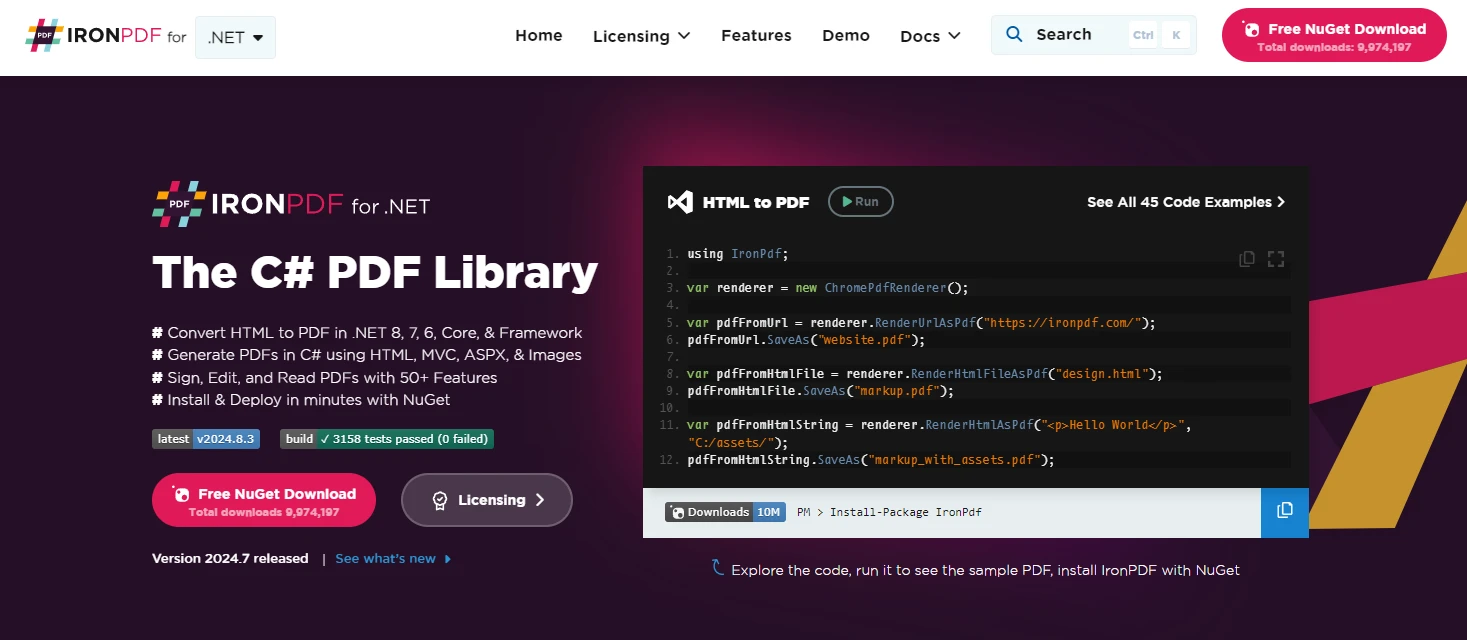
Task: Click the 'Convert HTML to PDF' feature line
Action: point(367,333)
